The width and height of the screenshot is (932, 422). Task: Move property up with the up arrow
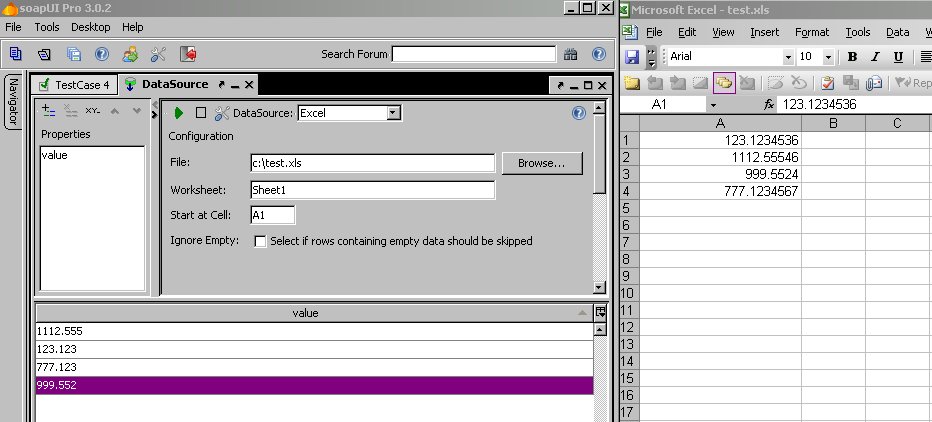tap(115, 111)
